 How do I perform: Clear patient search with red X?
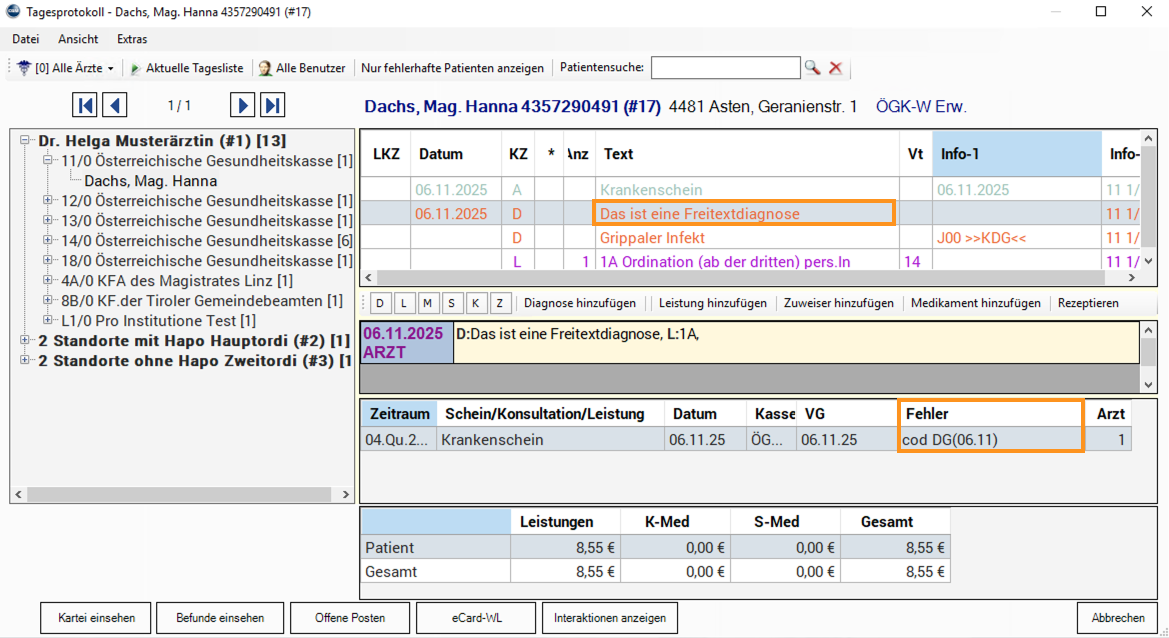click(836, 68)
